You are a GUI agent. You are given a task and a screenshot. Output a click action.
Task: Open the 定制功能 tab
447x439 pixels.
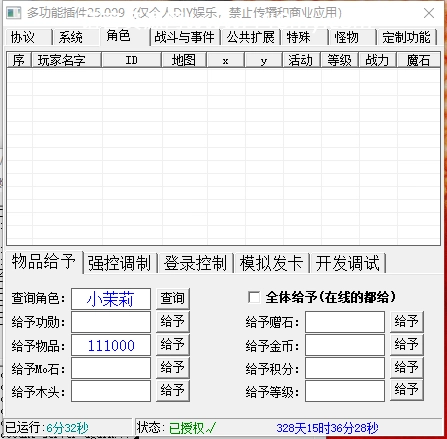[407, 37]
